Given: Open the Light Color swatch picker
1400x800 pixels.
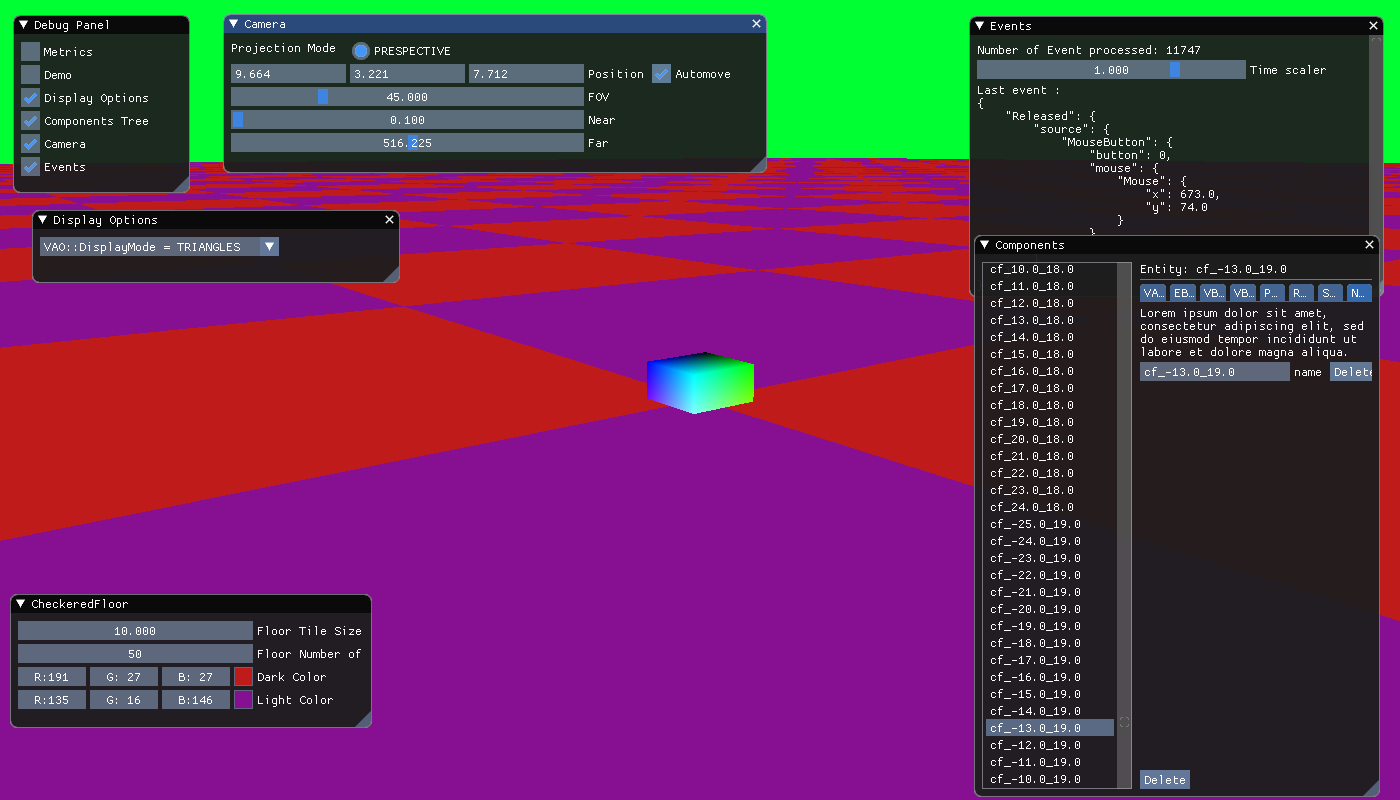Looking at the screenshot, I should [243, 700].
